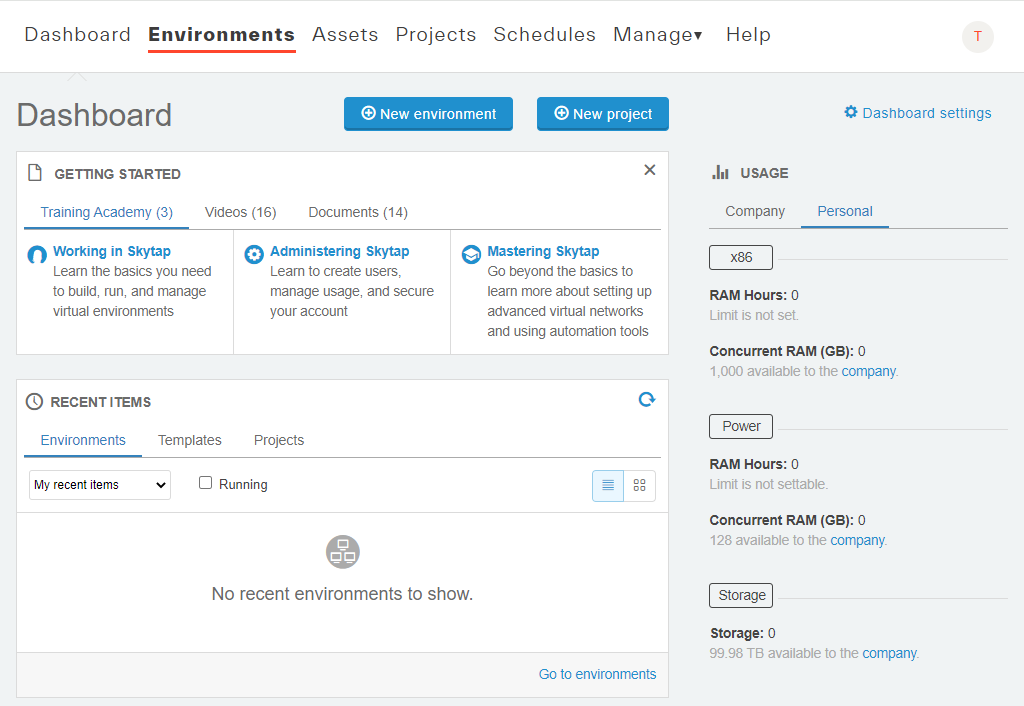Open the Videos tab in Getting Started
Viewport: 1024px width, 706px height.
point(240,212)
